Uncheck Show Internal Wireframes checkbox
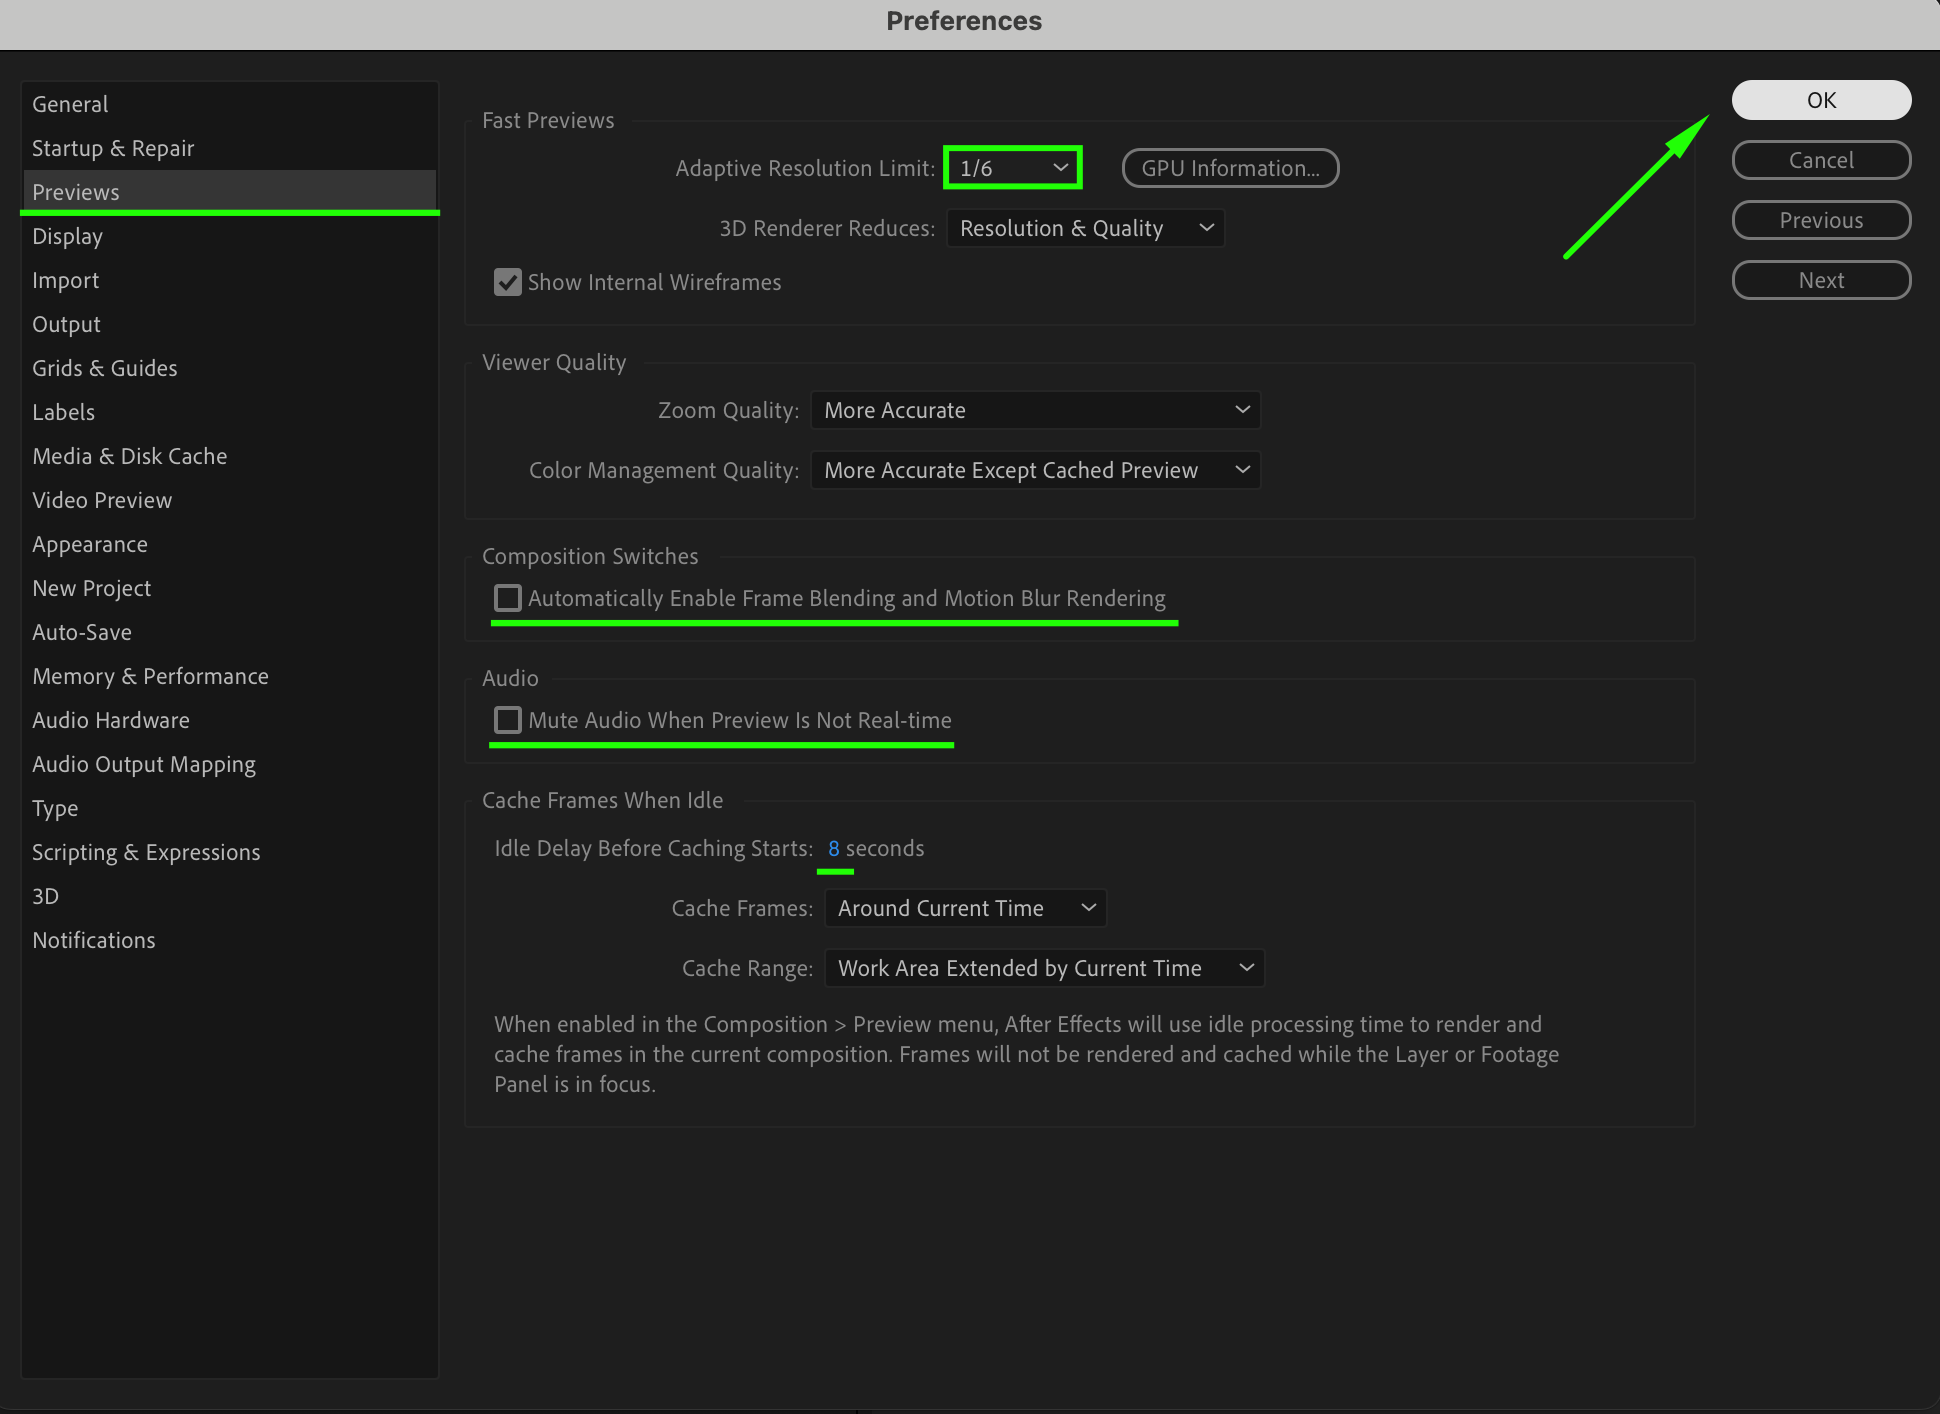Viewport: 1940px width, 1414px height. click(x=508, y=283)
